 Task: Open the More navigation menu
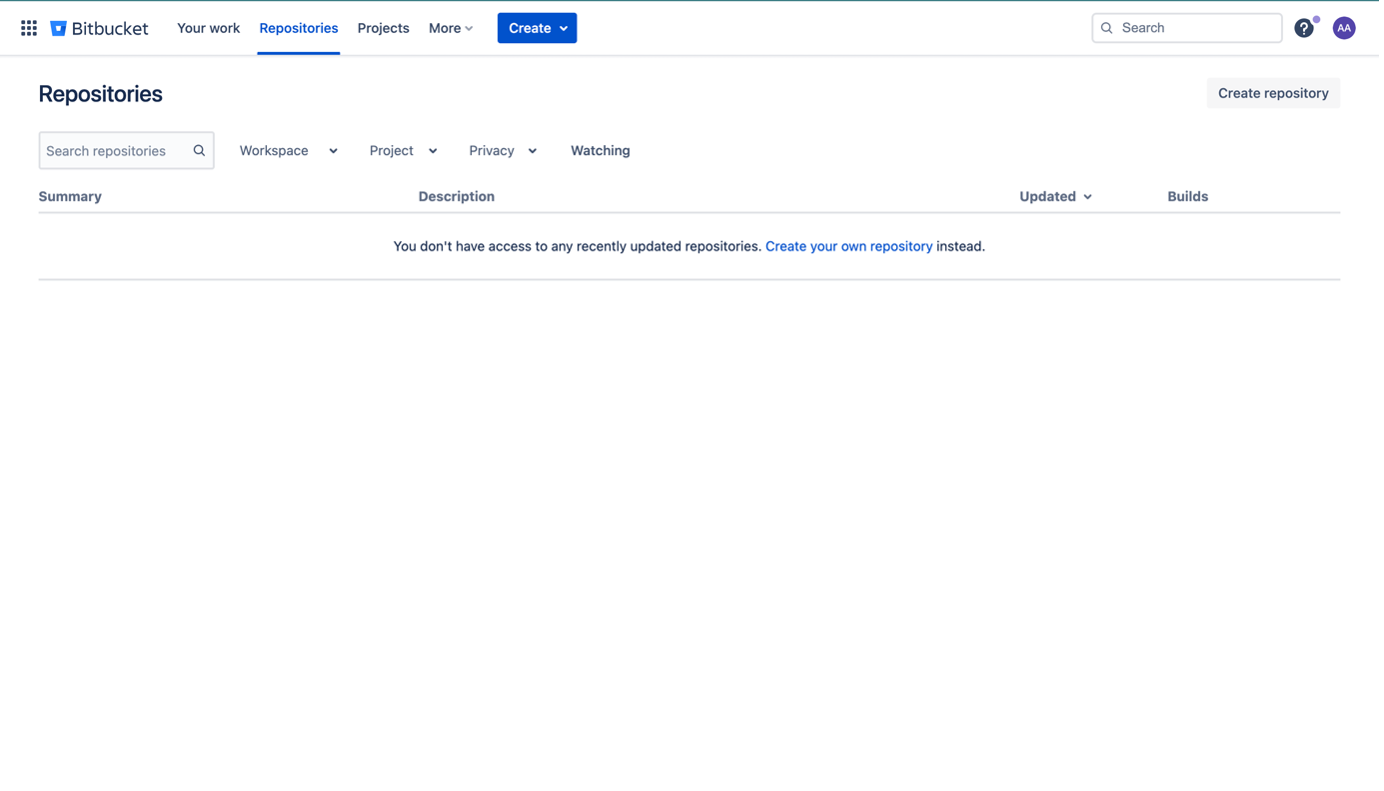tap(450, 28)
